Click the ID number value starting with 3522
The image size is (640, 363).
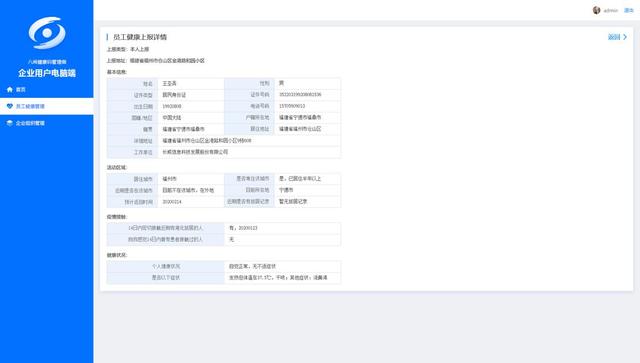click(300, 94)
